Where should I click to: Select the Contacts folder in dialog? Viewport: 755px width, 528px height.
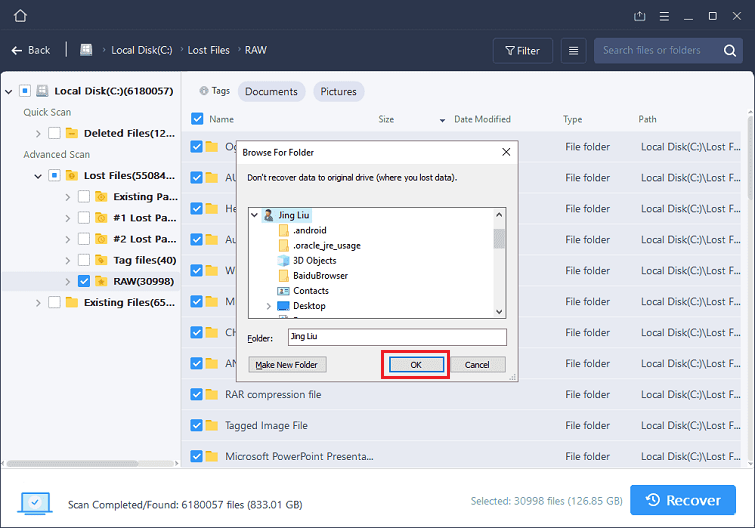[310, 290]
